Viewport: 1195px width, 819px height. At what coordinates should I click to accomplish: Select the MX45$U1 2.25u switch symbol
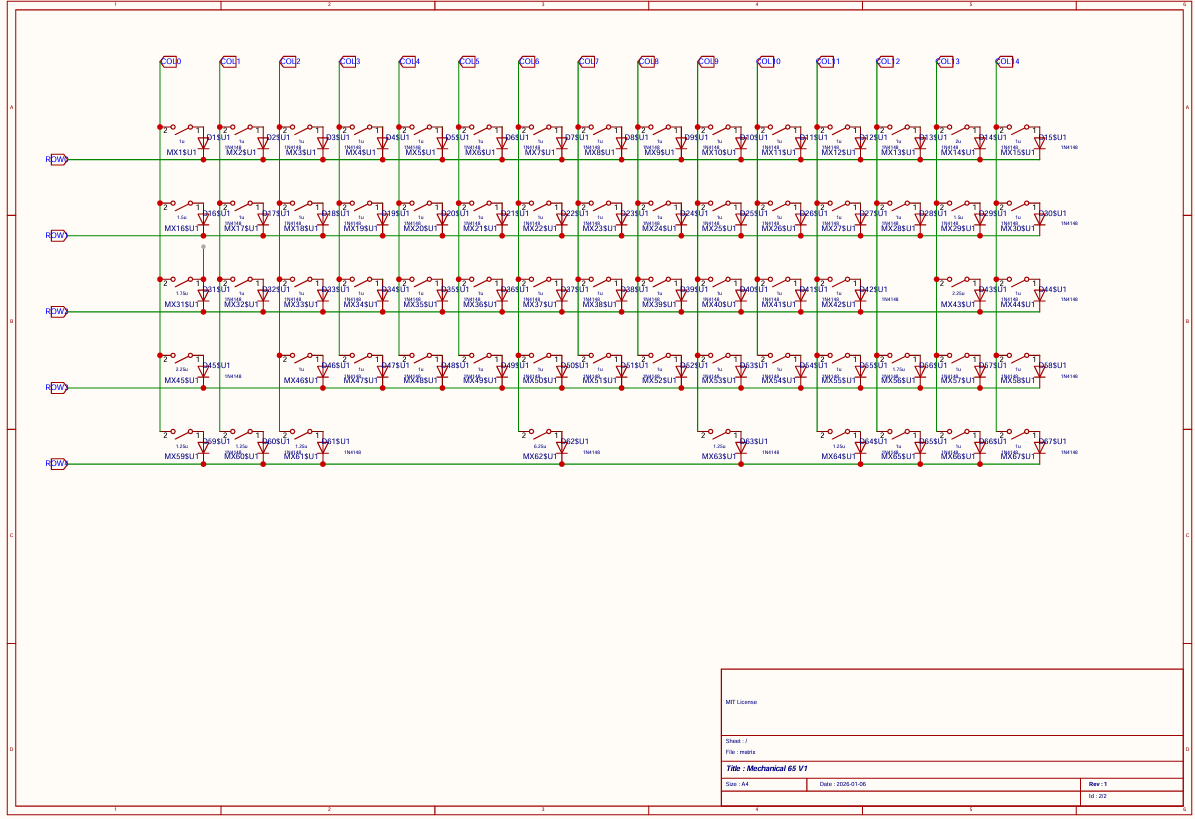182,357
